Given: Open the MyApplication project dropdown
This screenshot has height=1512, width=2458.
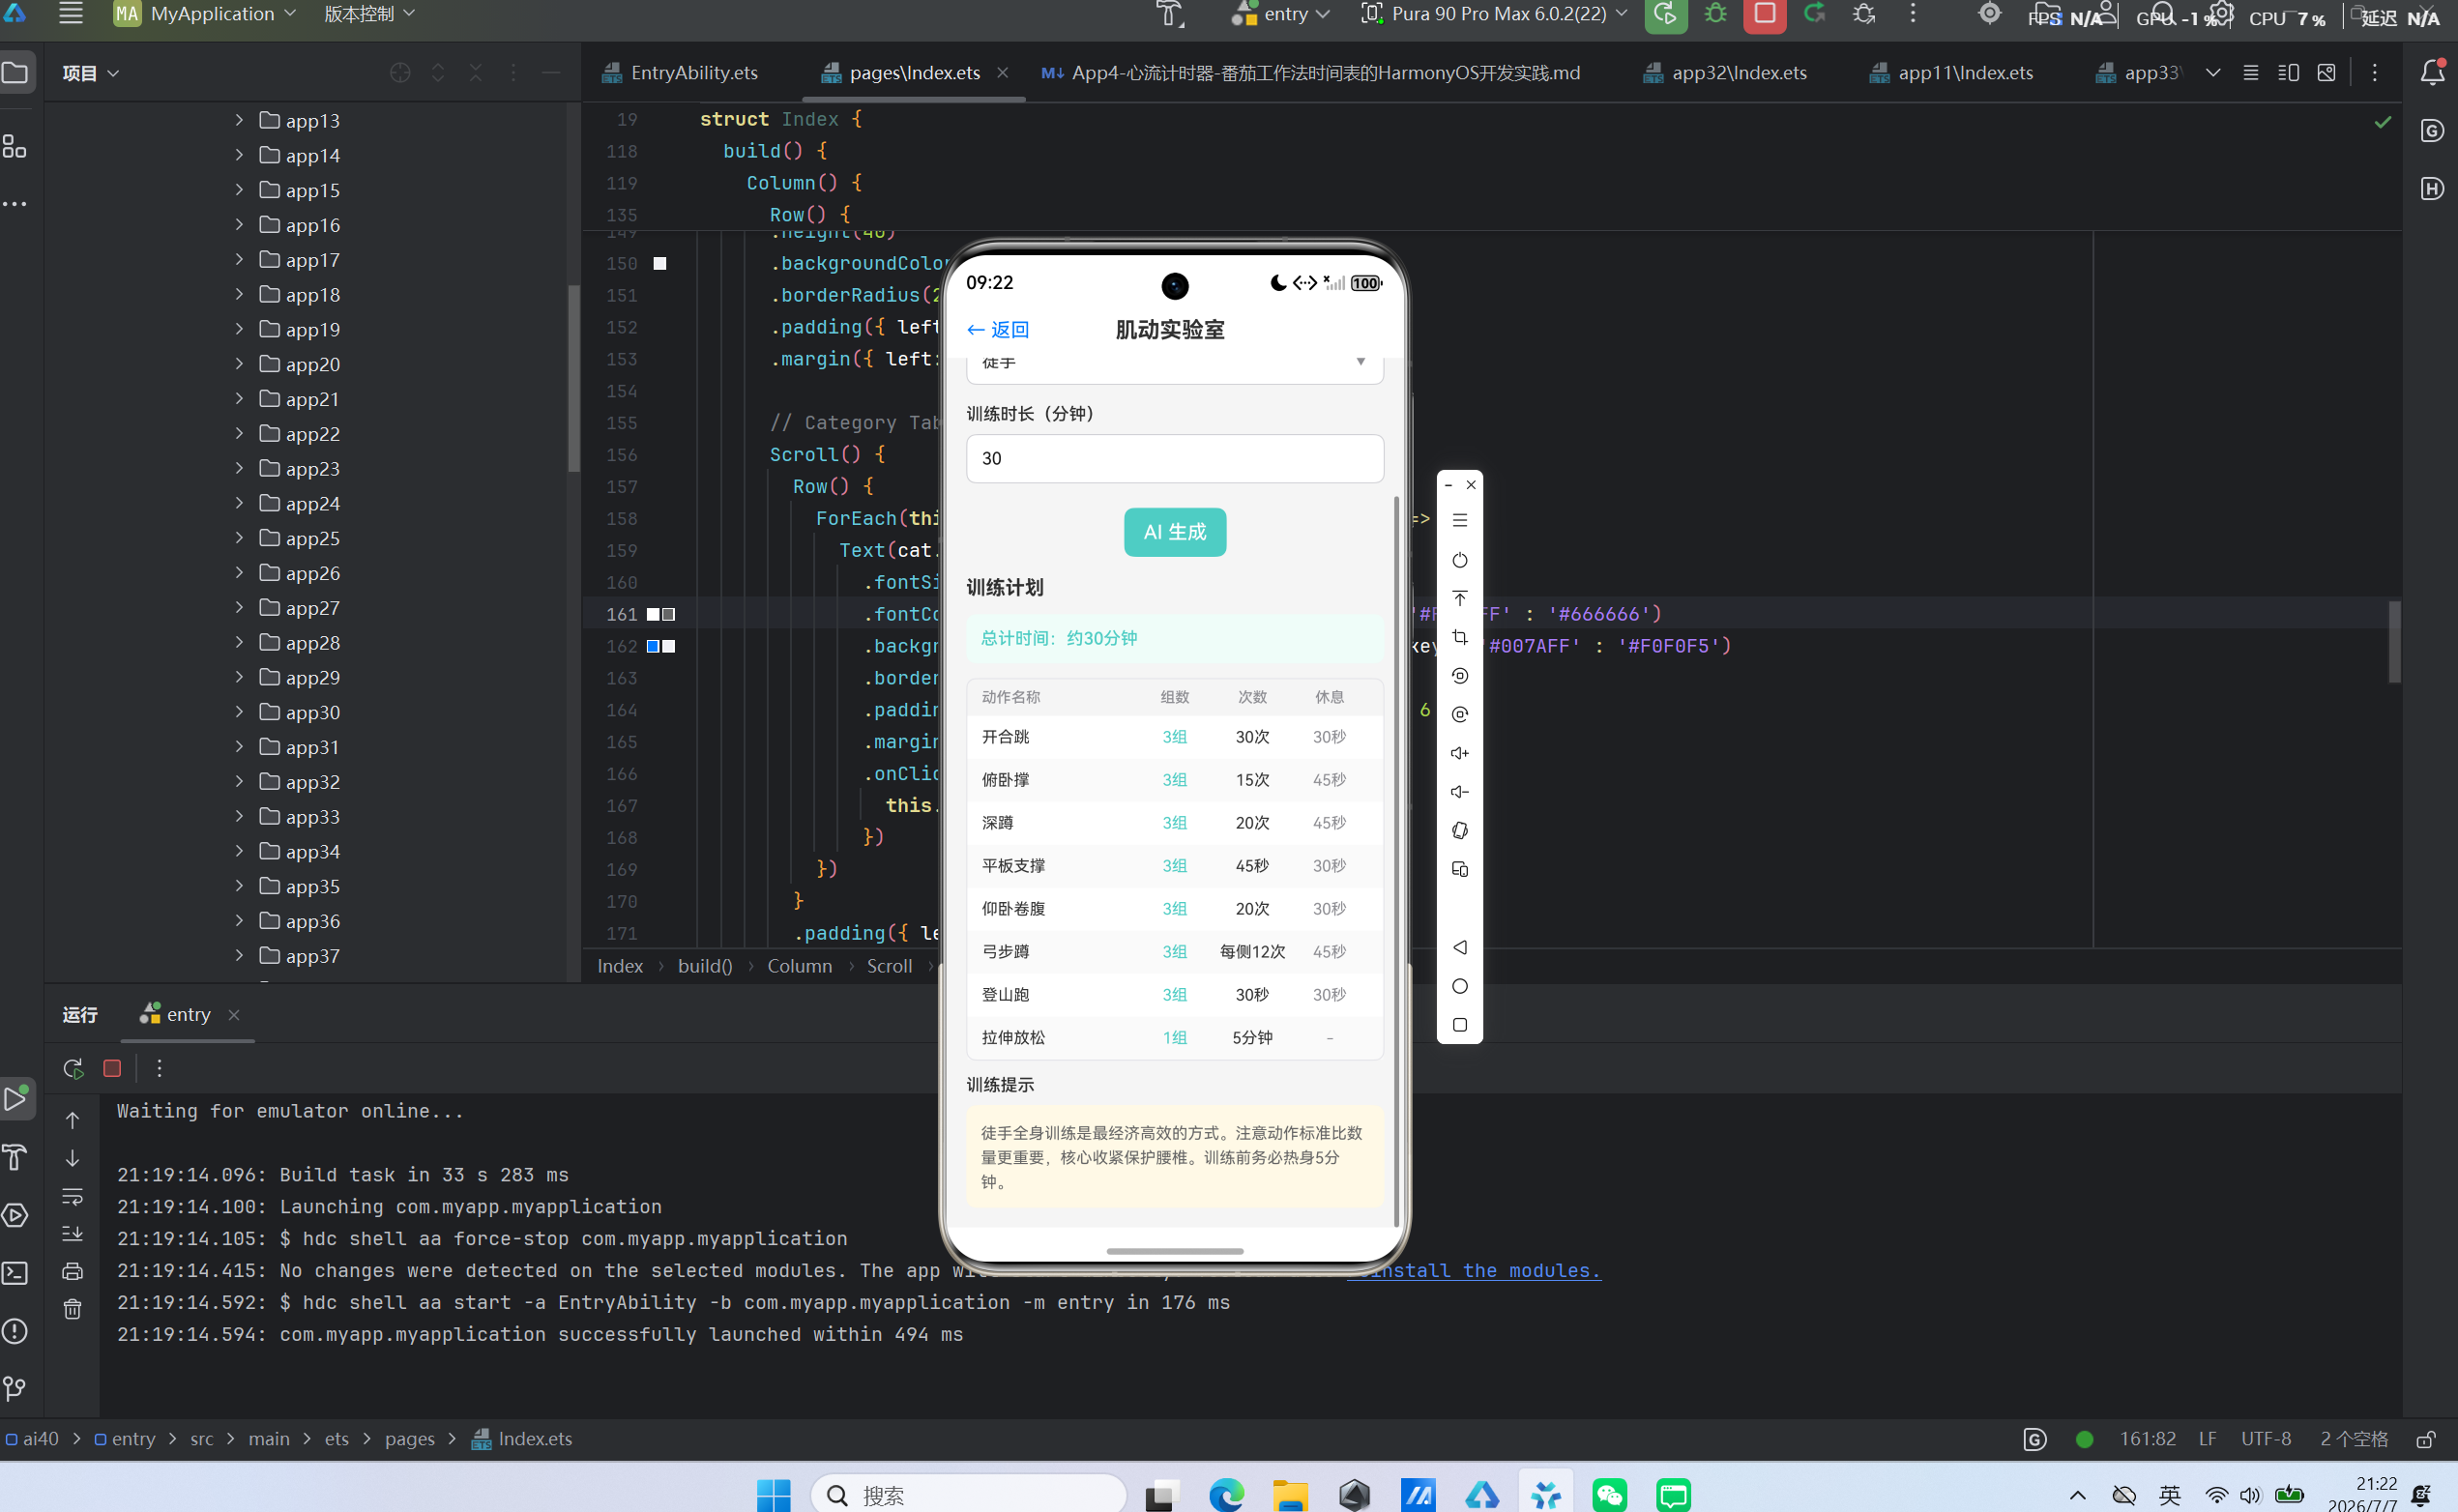Looking at the screenshot, I should click(x=205, y=14).
